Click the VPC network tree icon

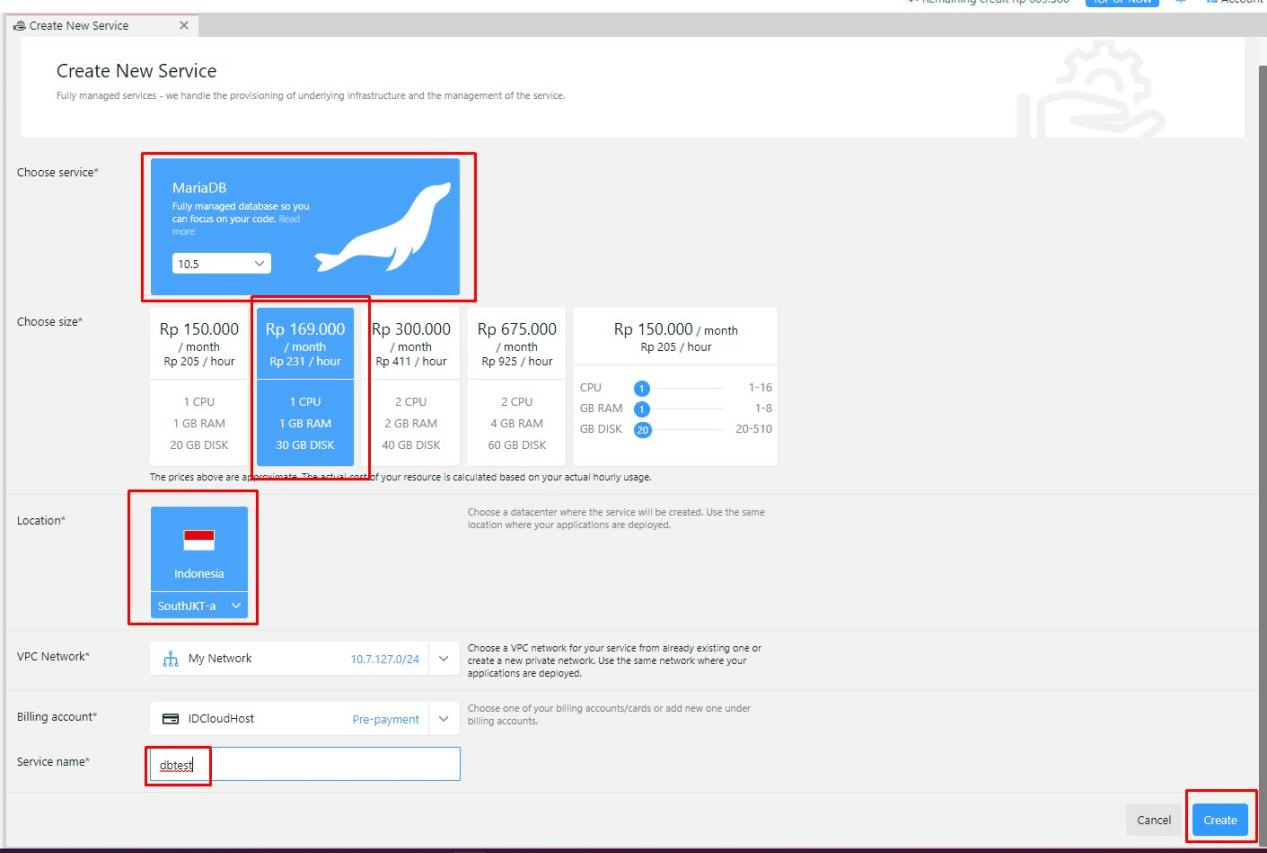click(x=170, y=658)
